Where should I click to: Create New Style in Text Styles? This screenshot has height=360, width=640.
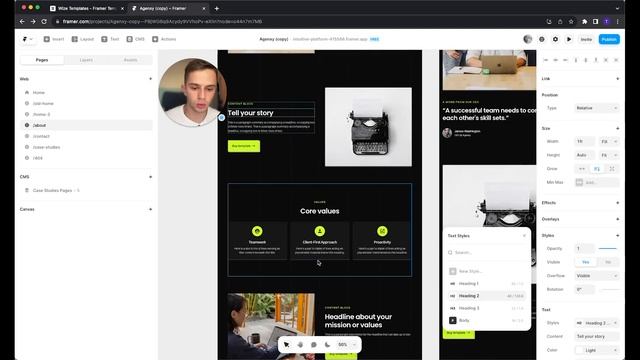(x=487, y=271)
